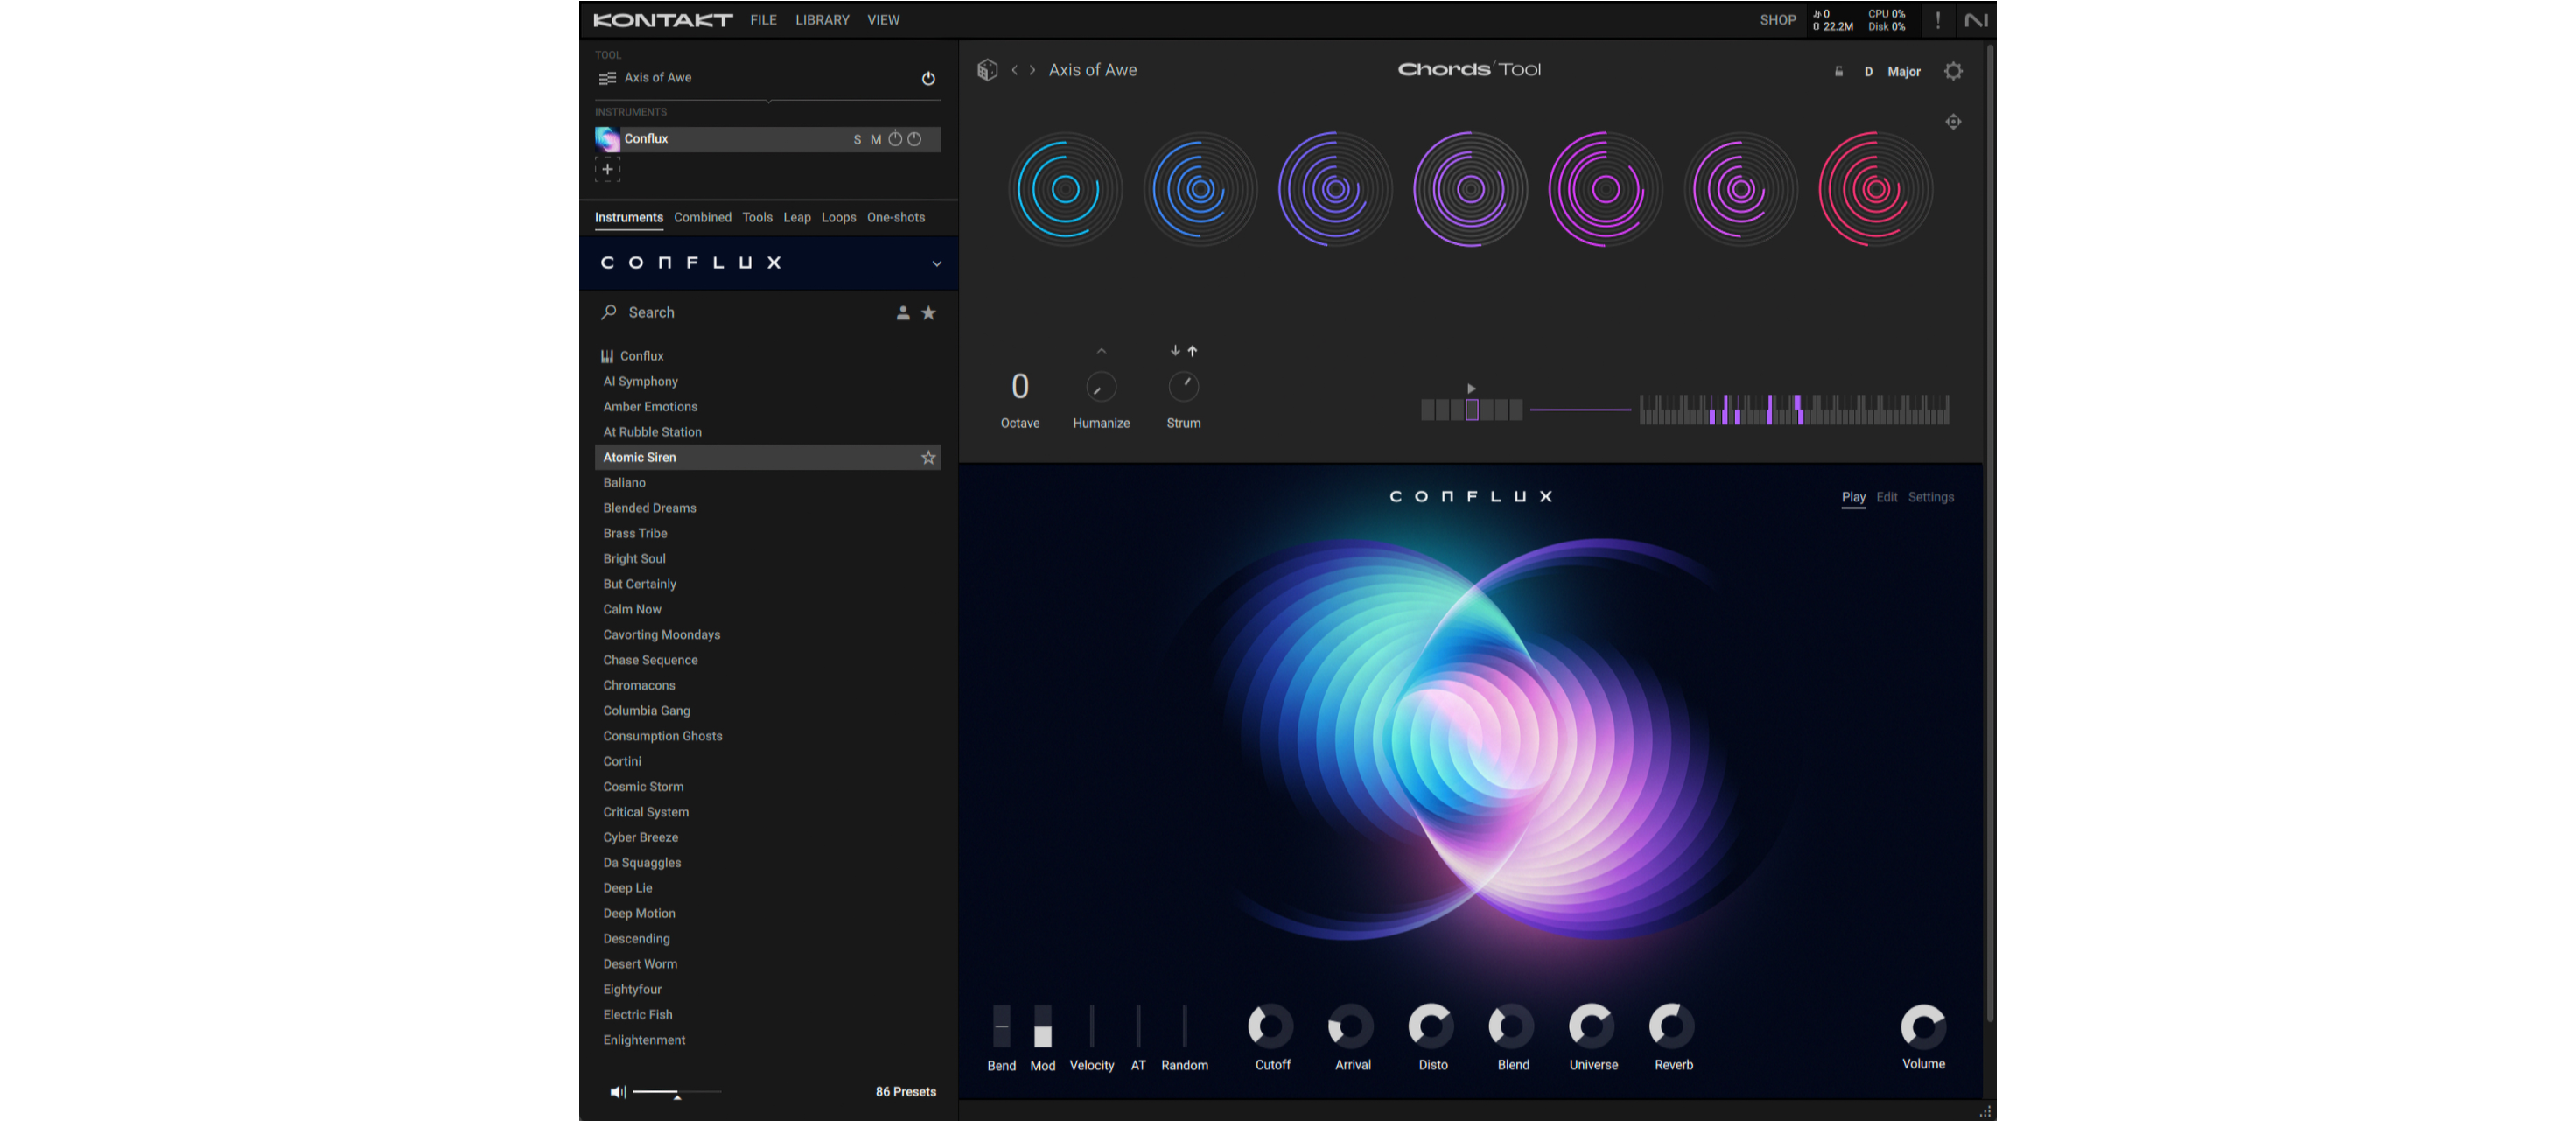Show favorite presets star filter
Viewport: 2576px width, 1121px height.
point(928,313)
